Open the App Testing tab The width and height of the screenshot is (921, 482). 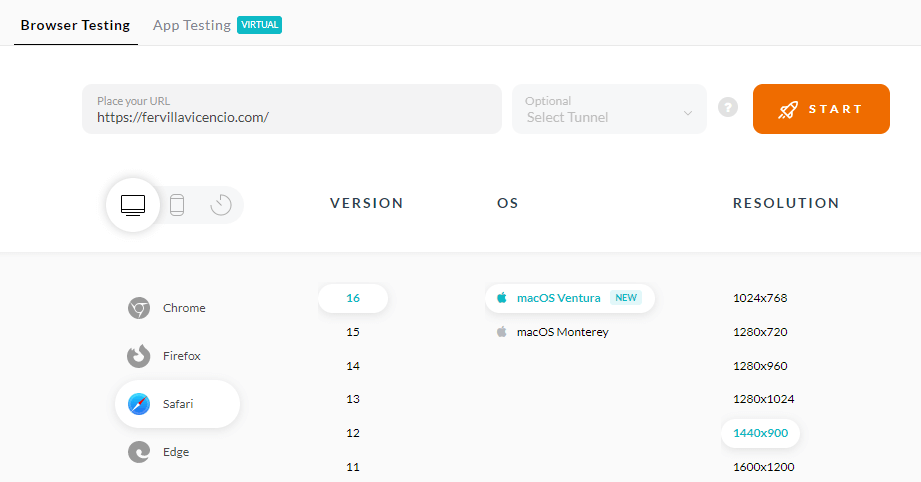[x=191, y=25]
